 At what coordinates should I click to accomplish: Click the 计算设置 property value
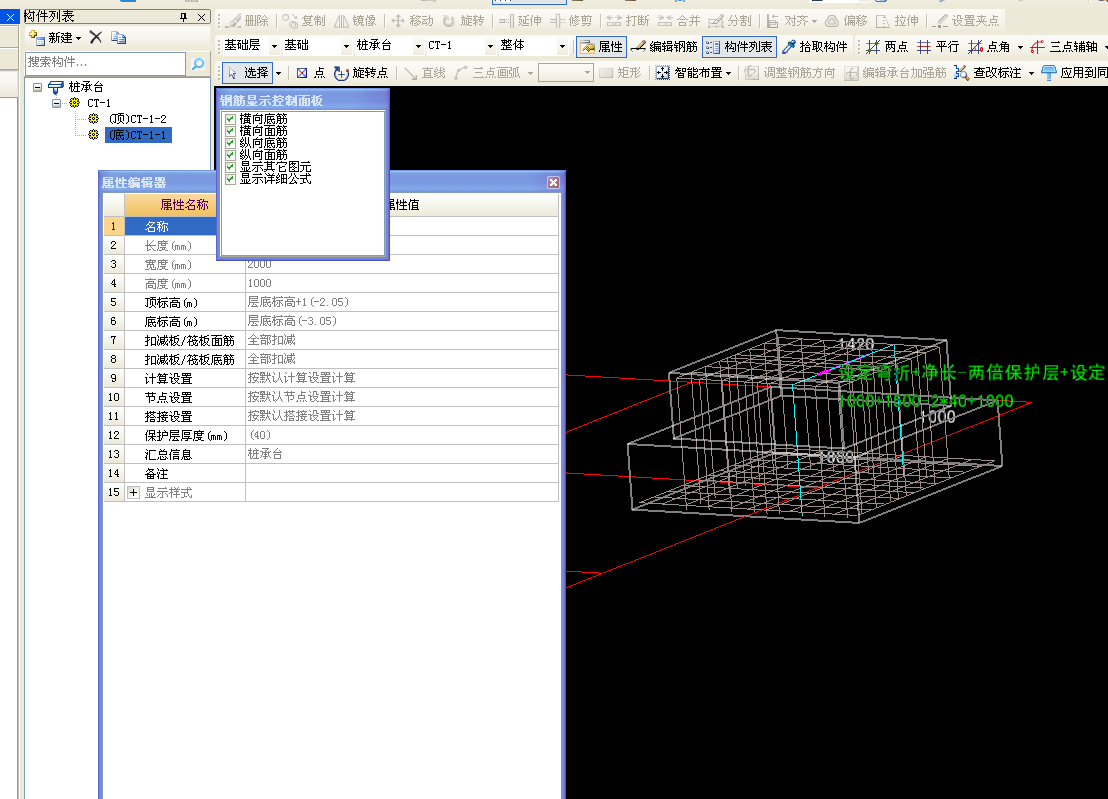401,378
